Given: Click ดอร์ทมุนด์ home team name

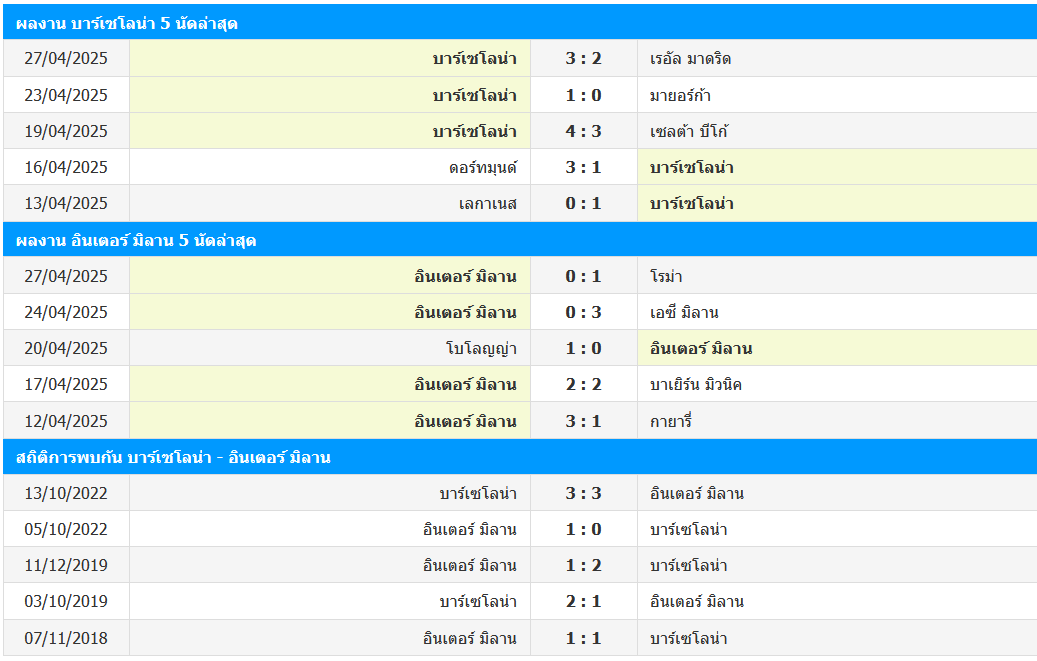Looking at the screenshot, I should pos(483,167).
